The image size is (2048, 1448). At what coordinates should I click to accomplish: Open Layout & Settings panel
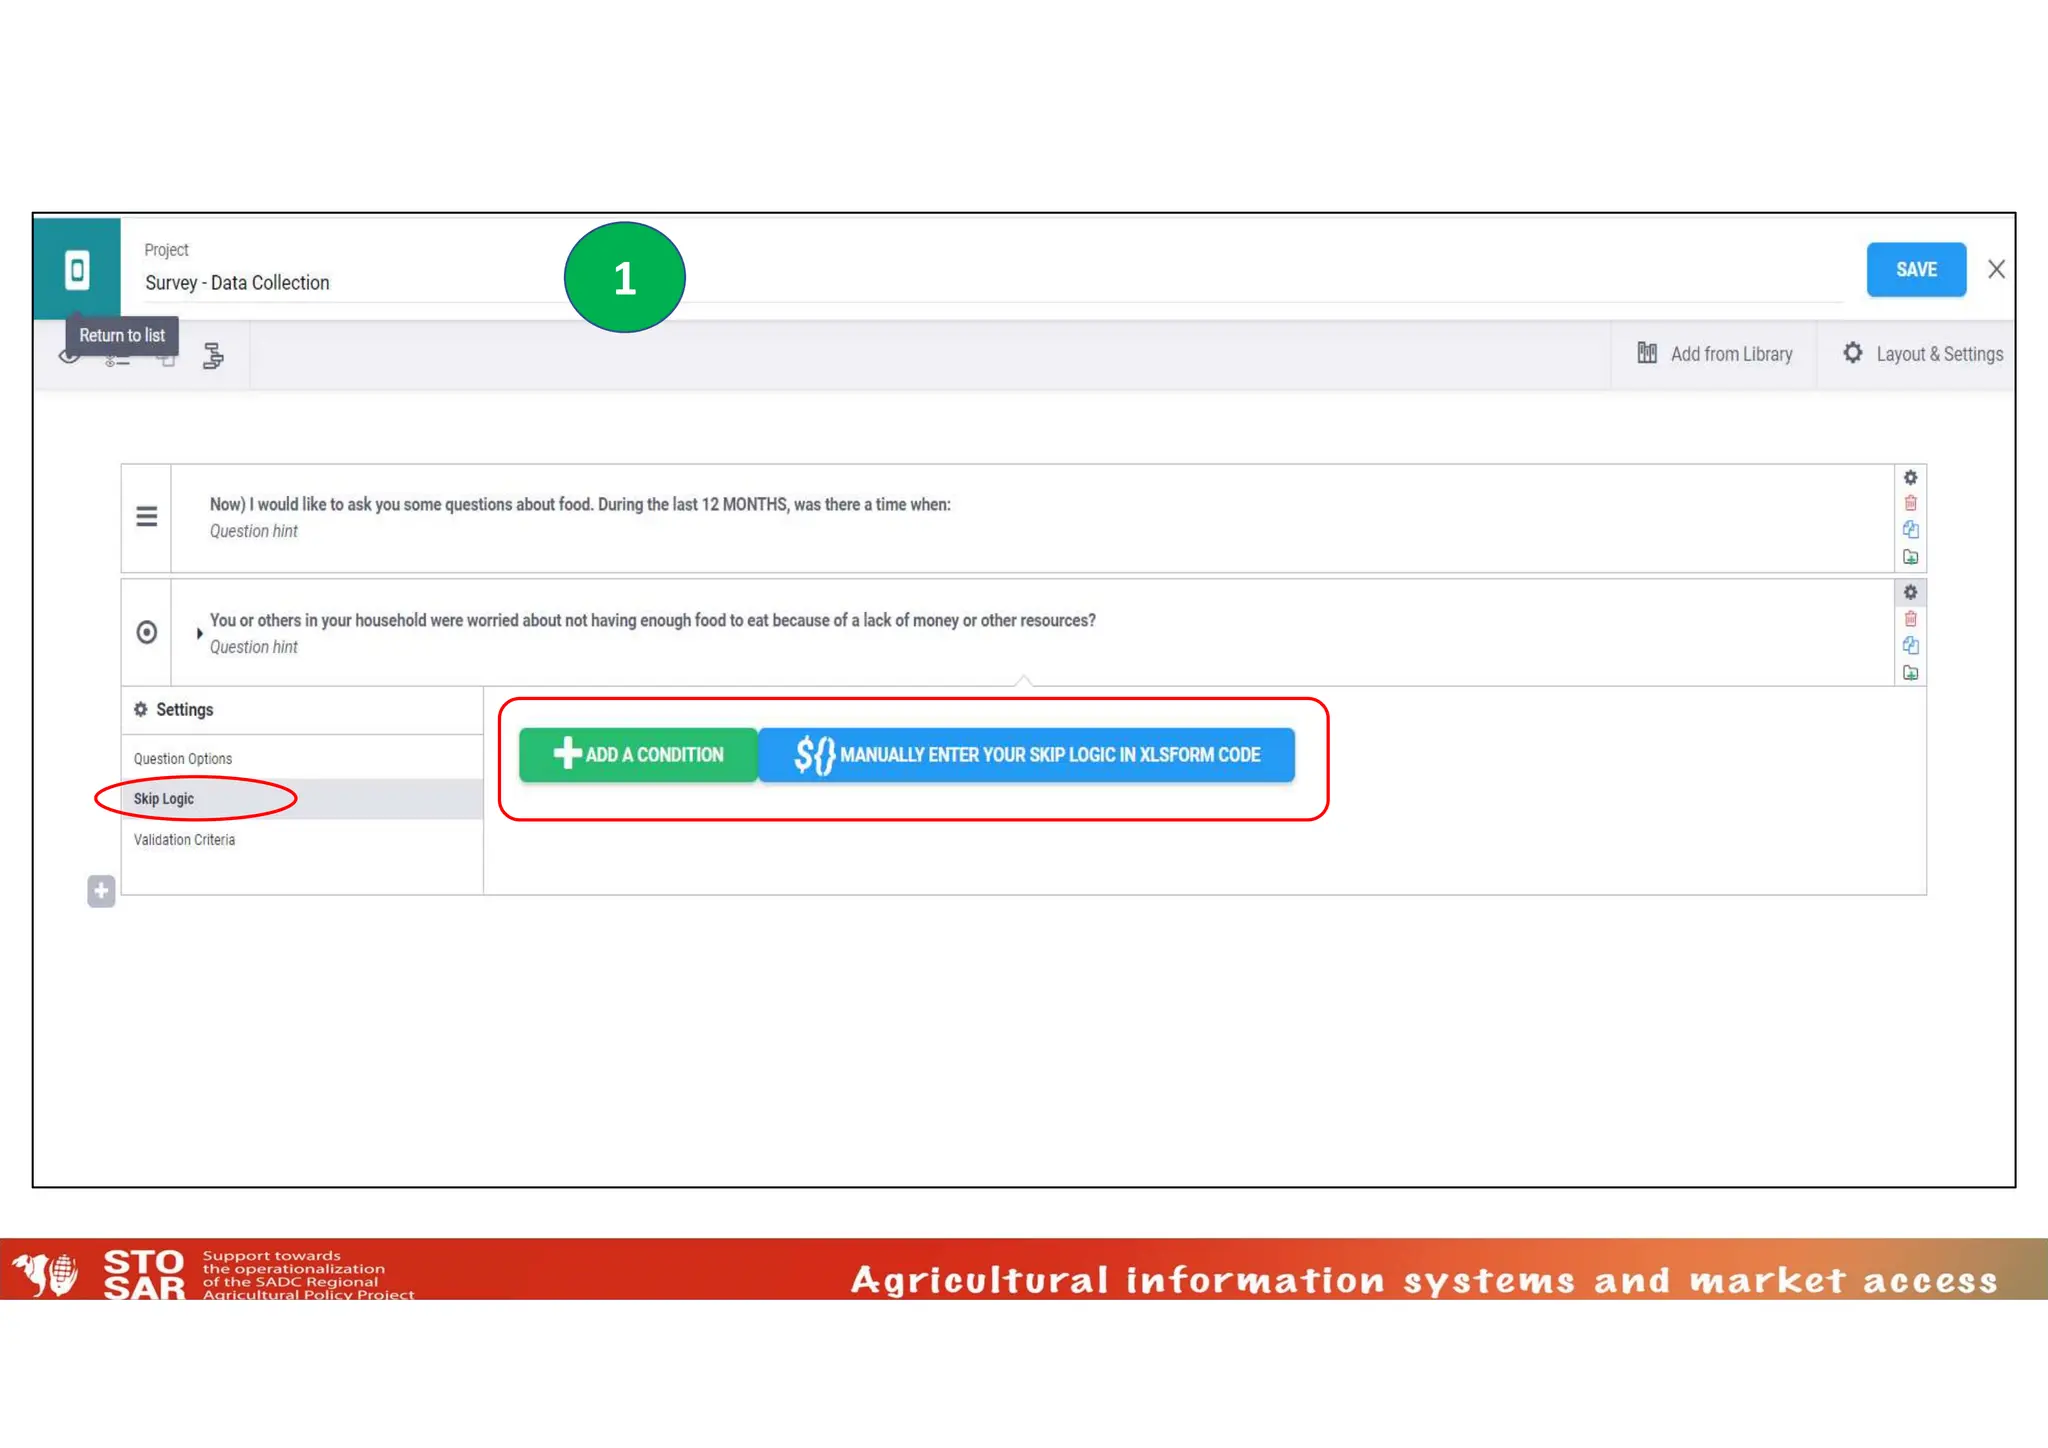coord(1922,354)
